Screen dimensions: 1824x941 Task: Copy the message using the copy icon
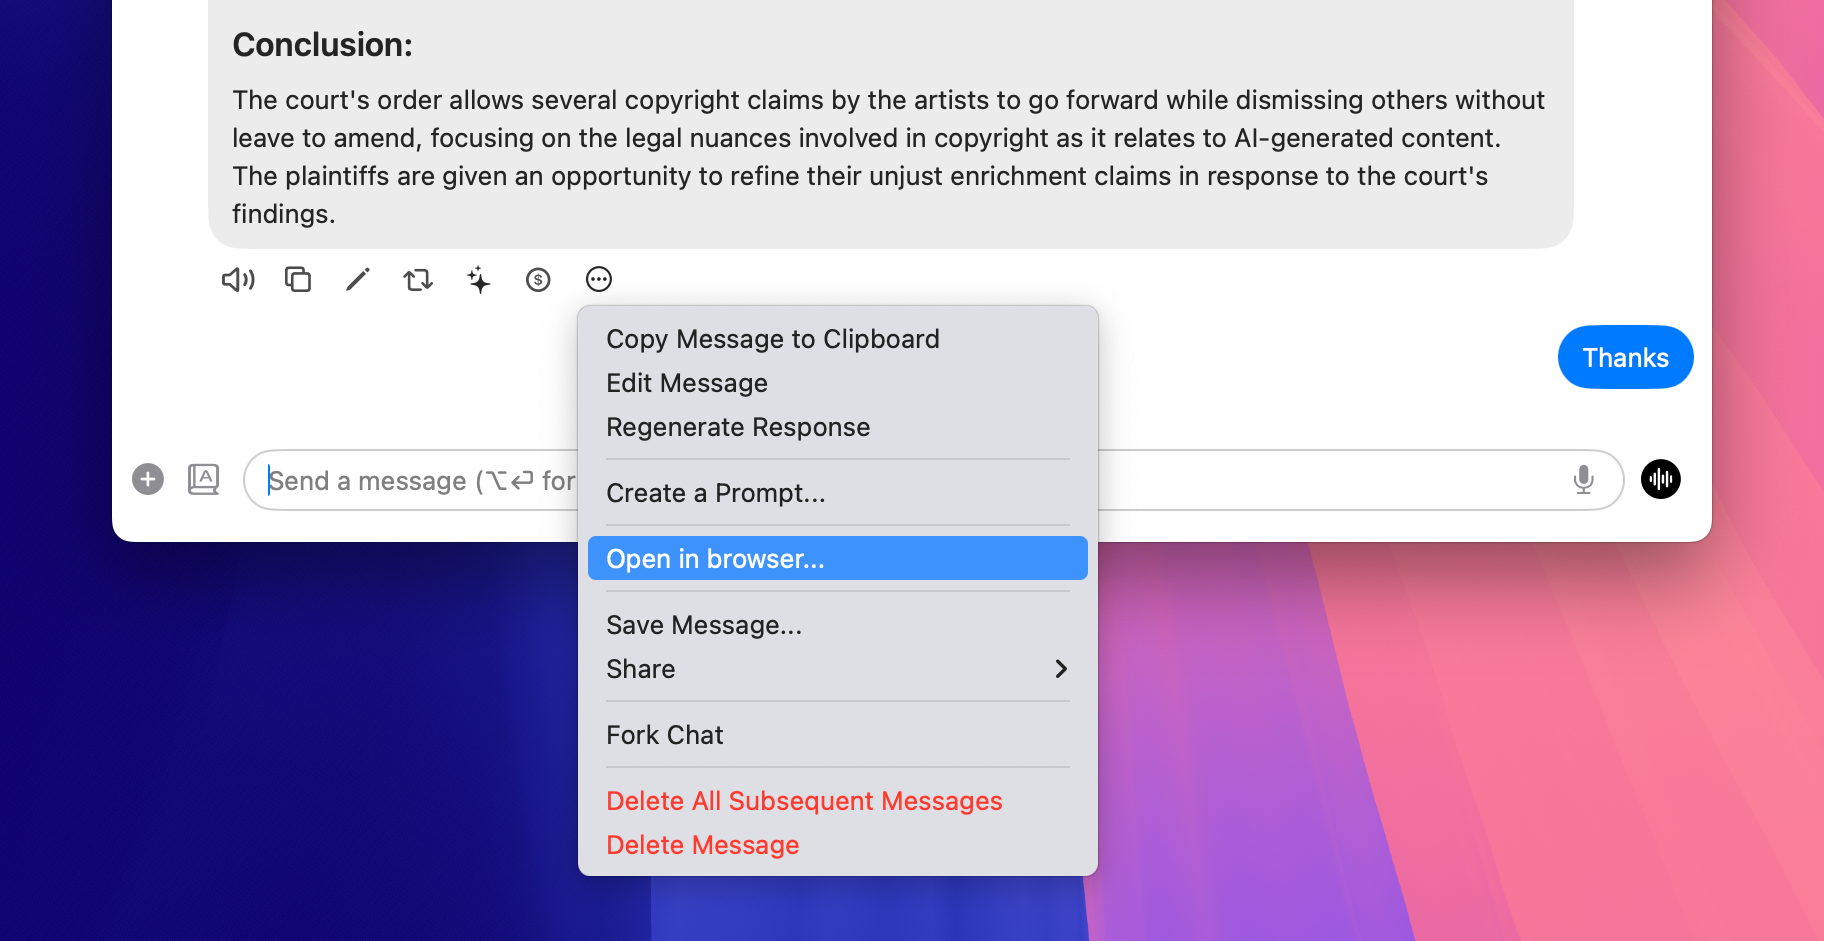[298, 280]
